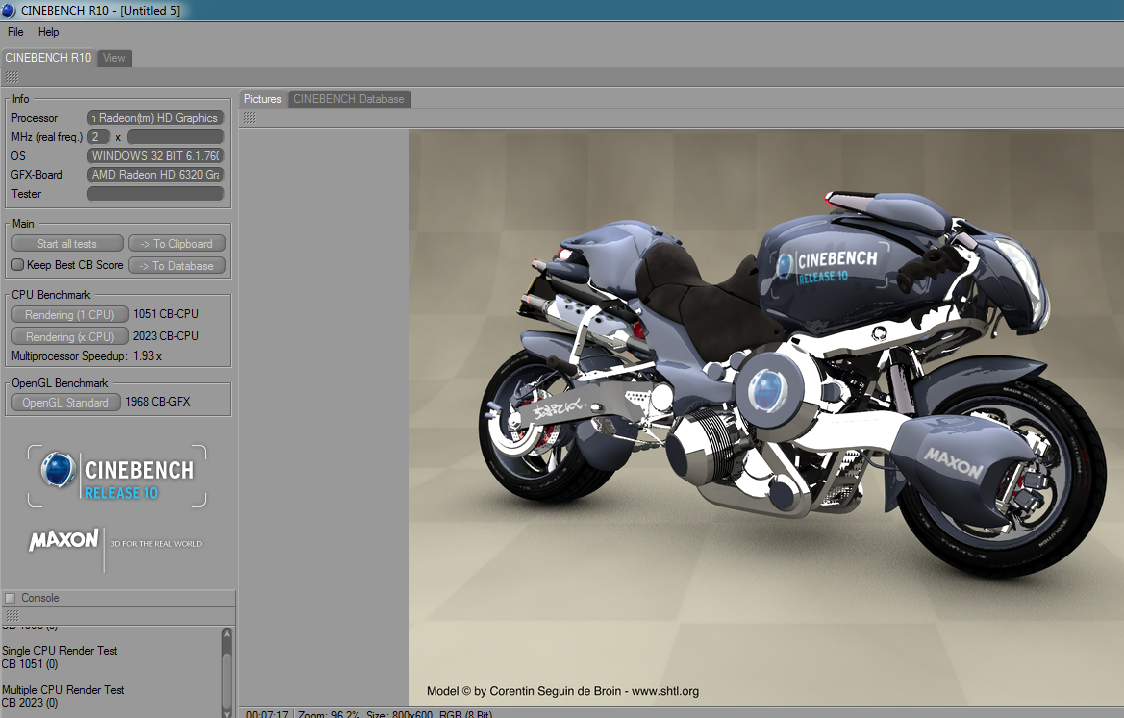Click the Multiprocessor Speedup 1.93 x value
This screenshot has height=718, width=1124.
[147, 356]
